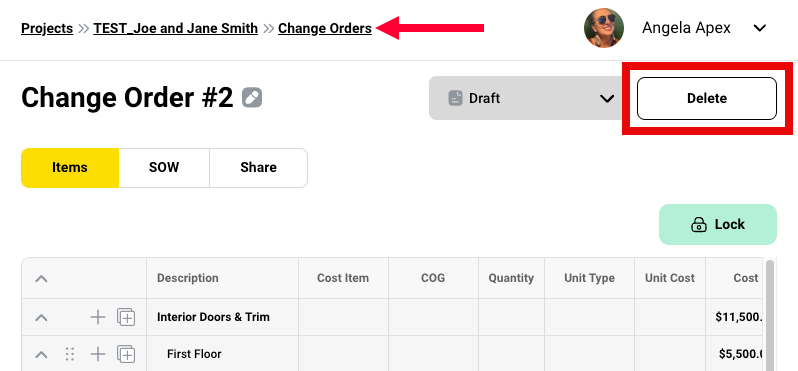Screen dimensions: 798x371
Task: Duplicate the First Floor row
Action: tap(126, 354)
